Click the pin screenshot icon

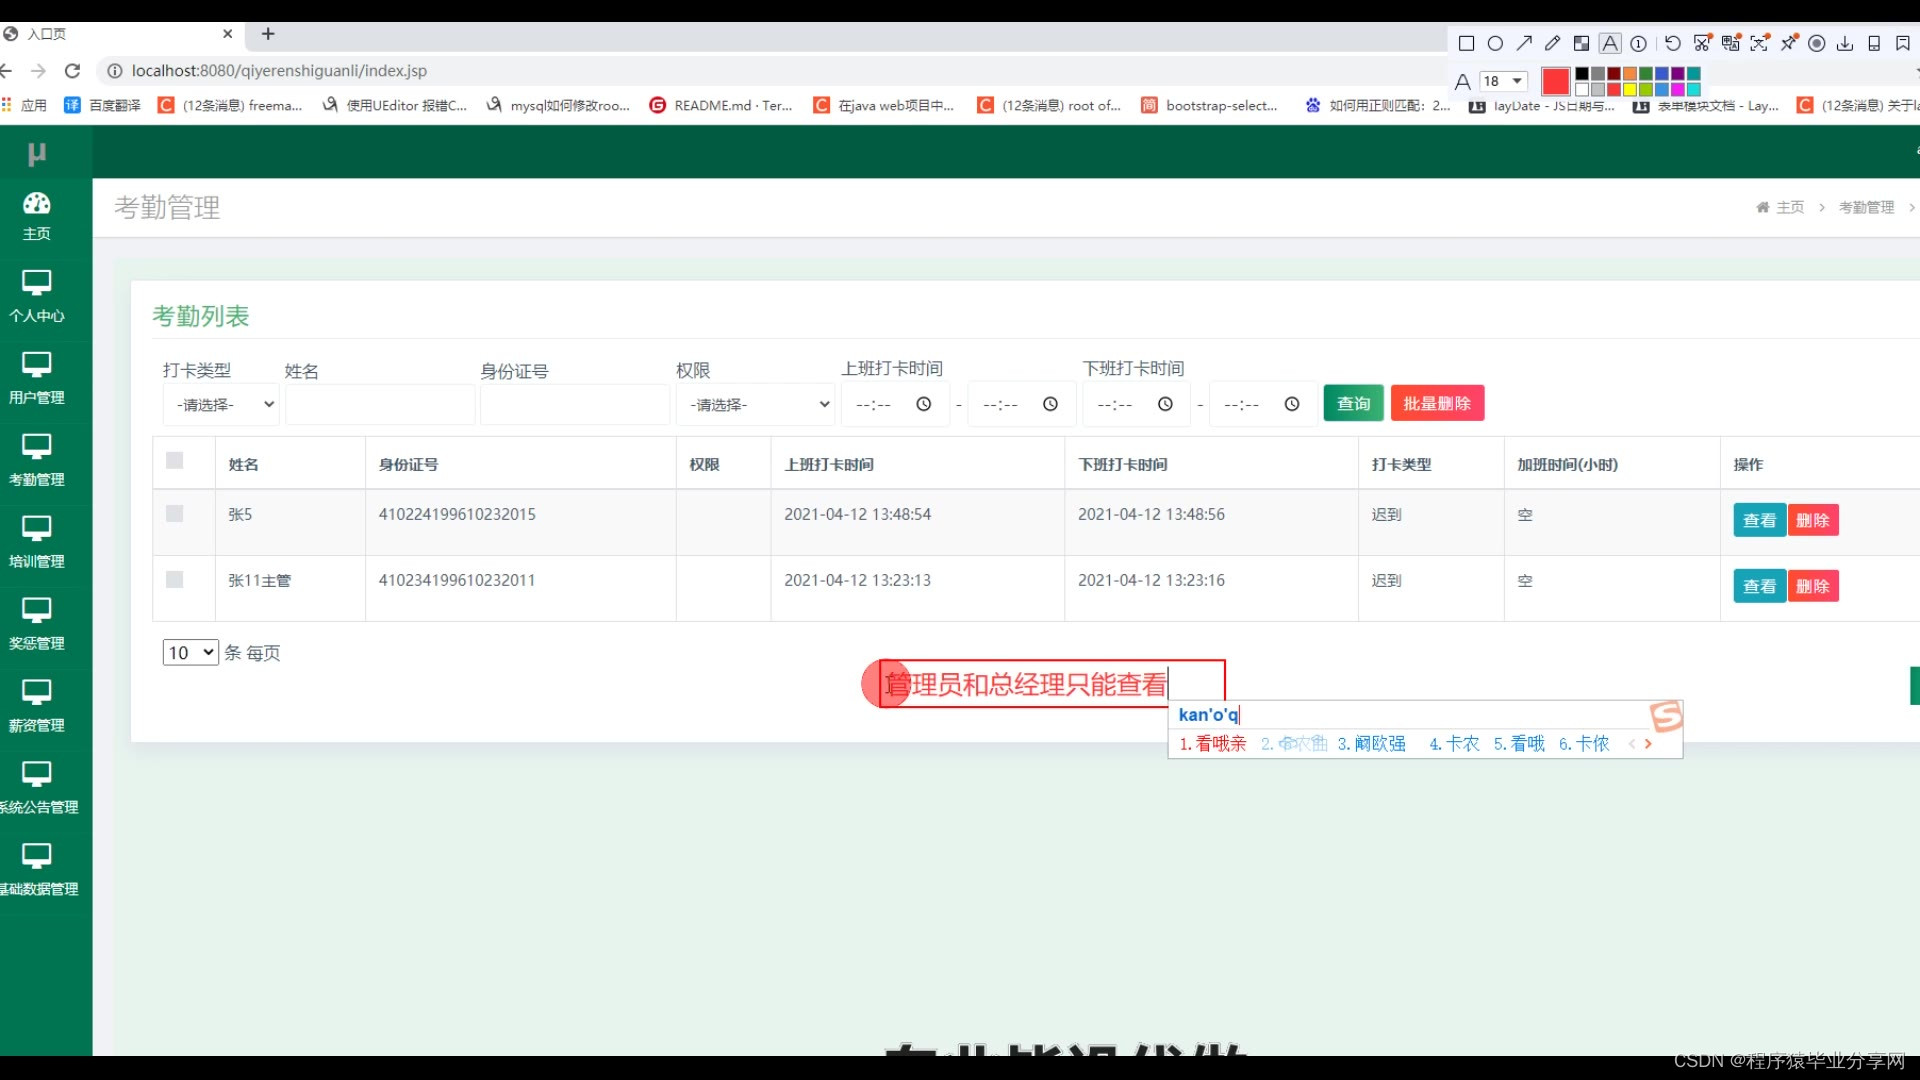(x=1788, y=43)
